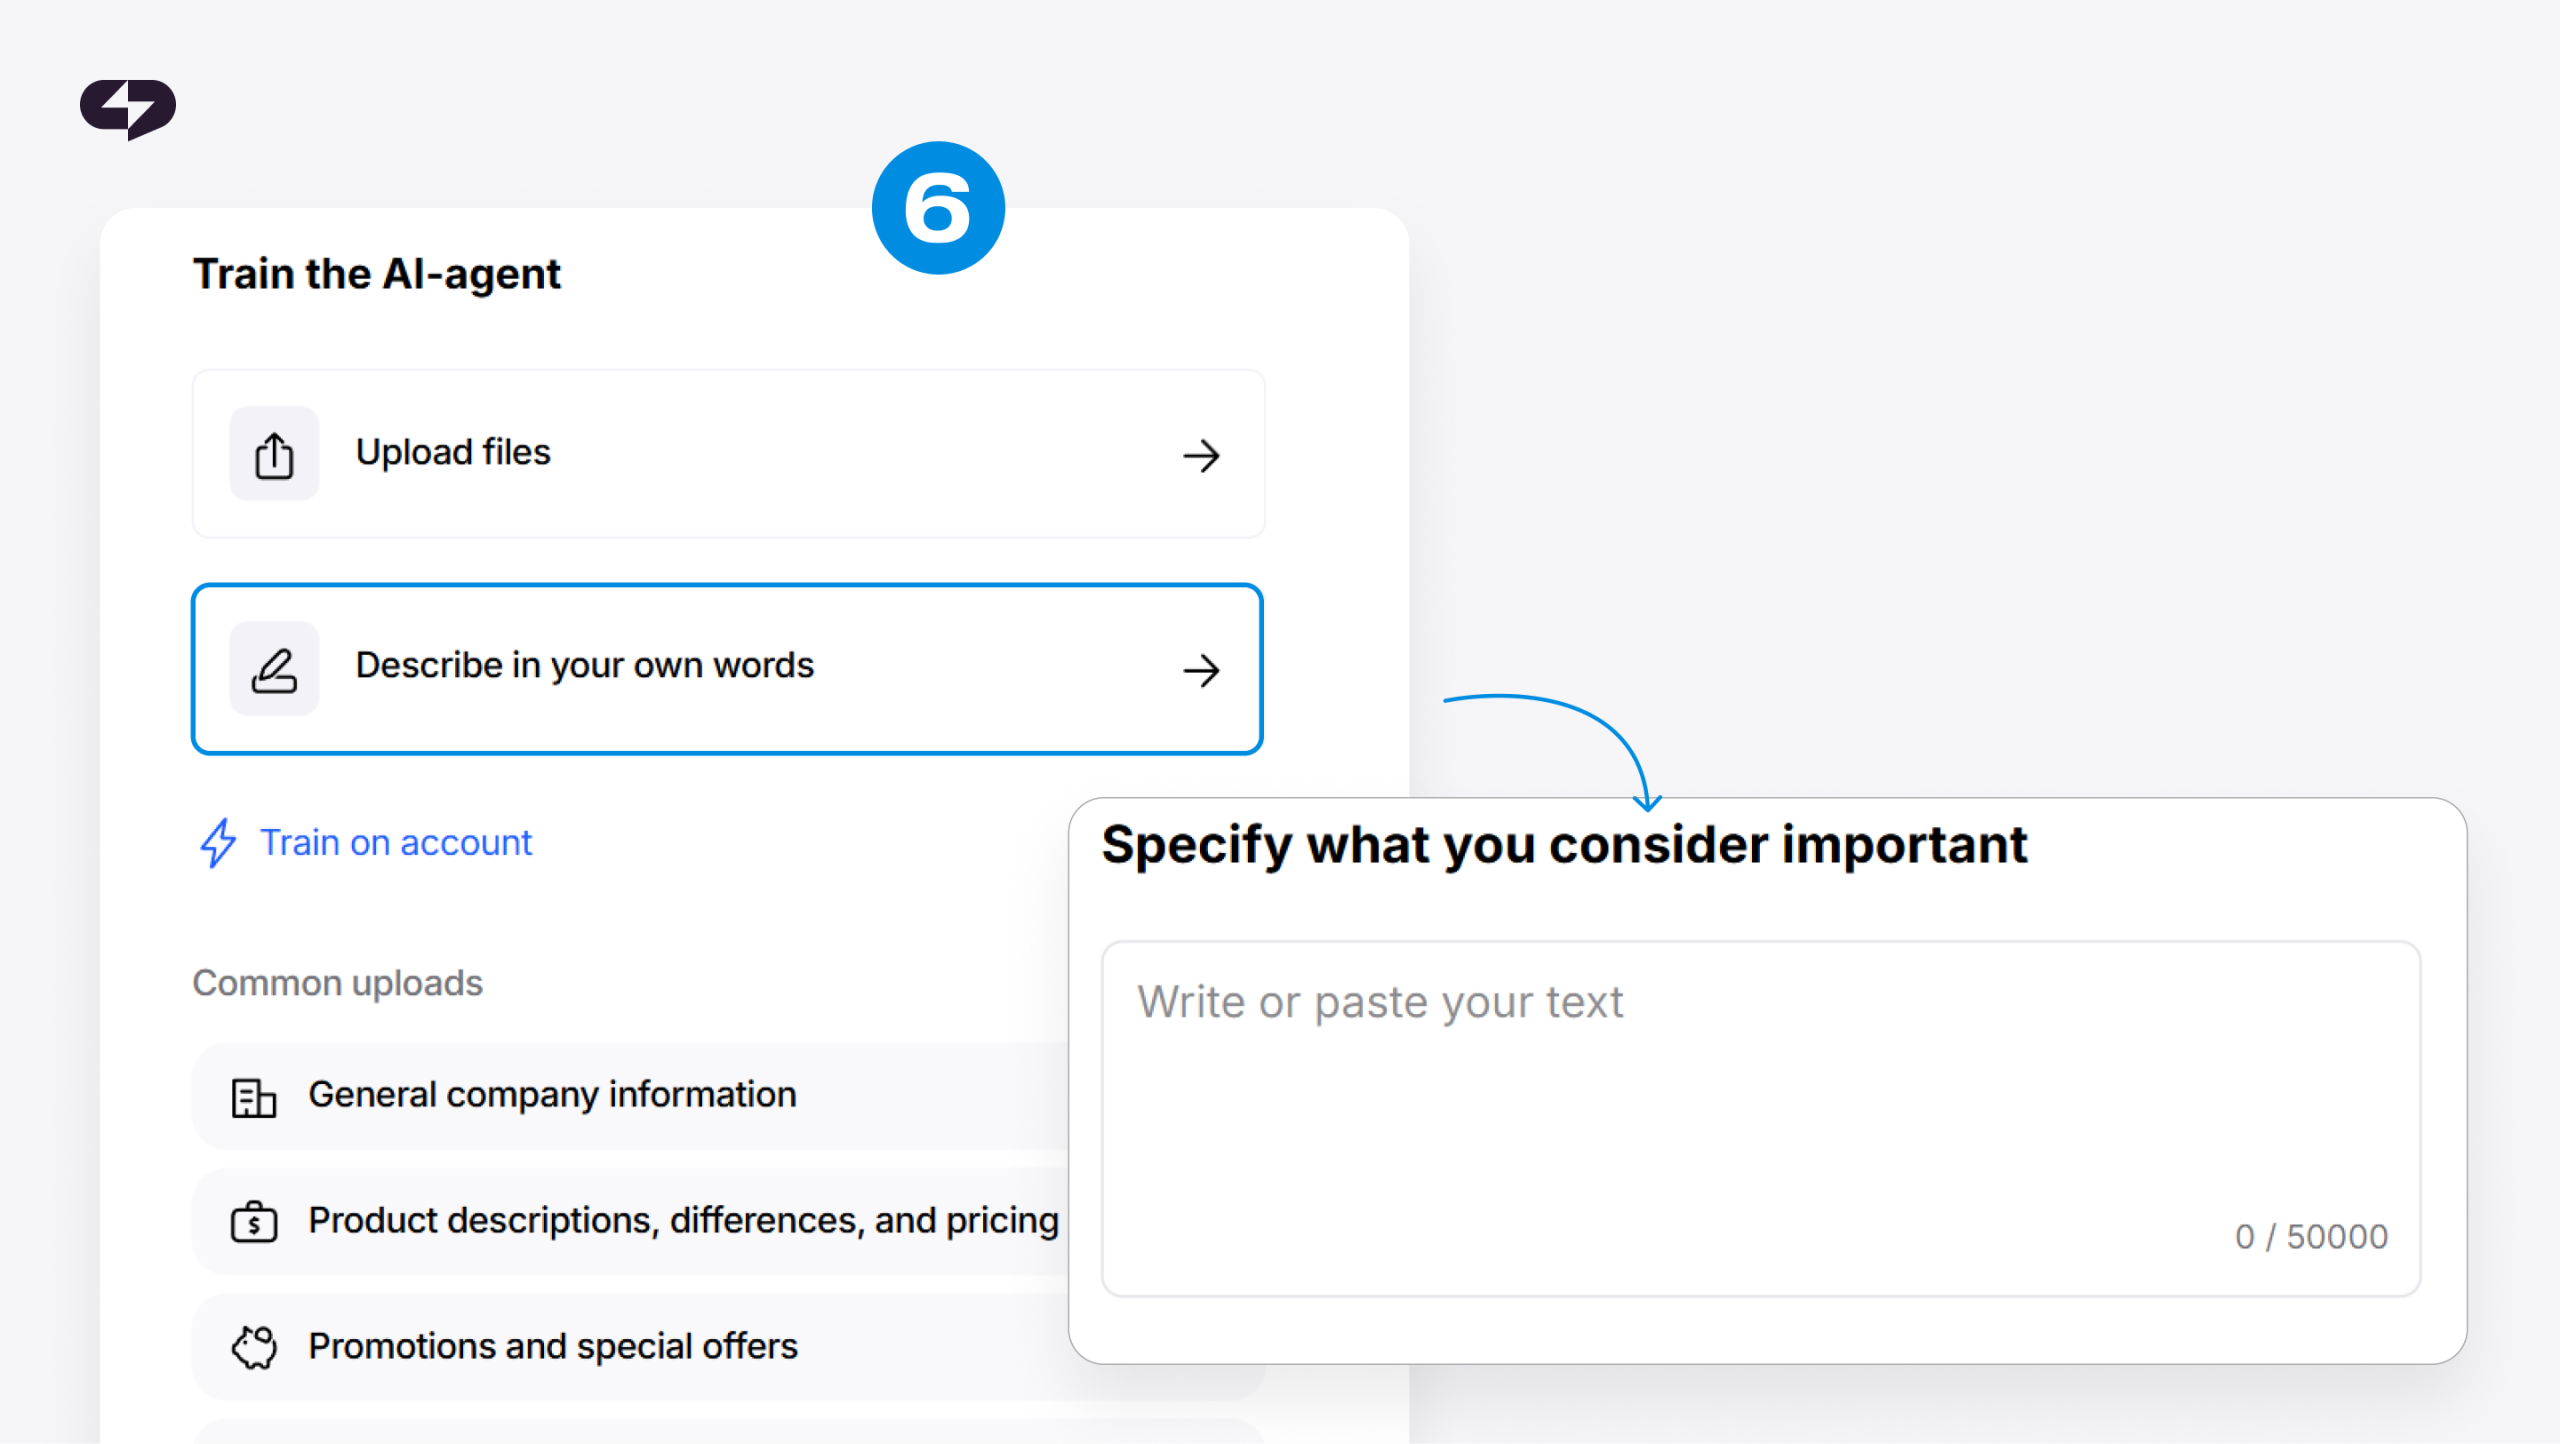Open Describe in your own words arrow

1201,670
